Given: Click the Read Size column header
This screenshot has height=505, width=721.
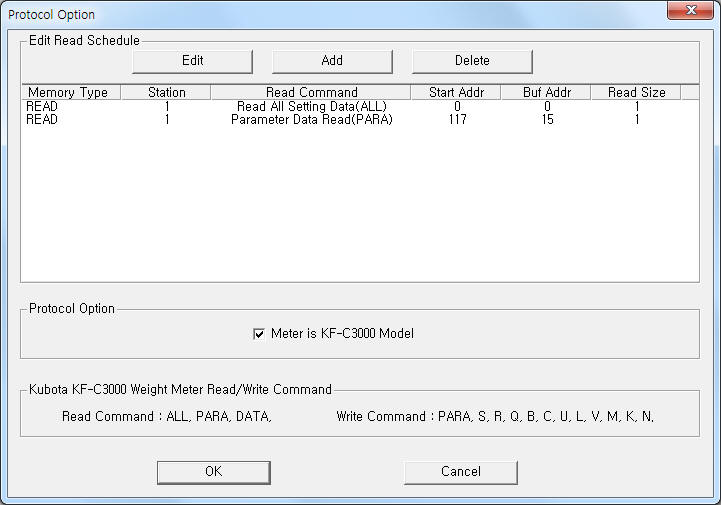Looking at the screenshot, I should click(636, 93).
